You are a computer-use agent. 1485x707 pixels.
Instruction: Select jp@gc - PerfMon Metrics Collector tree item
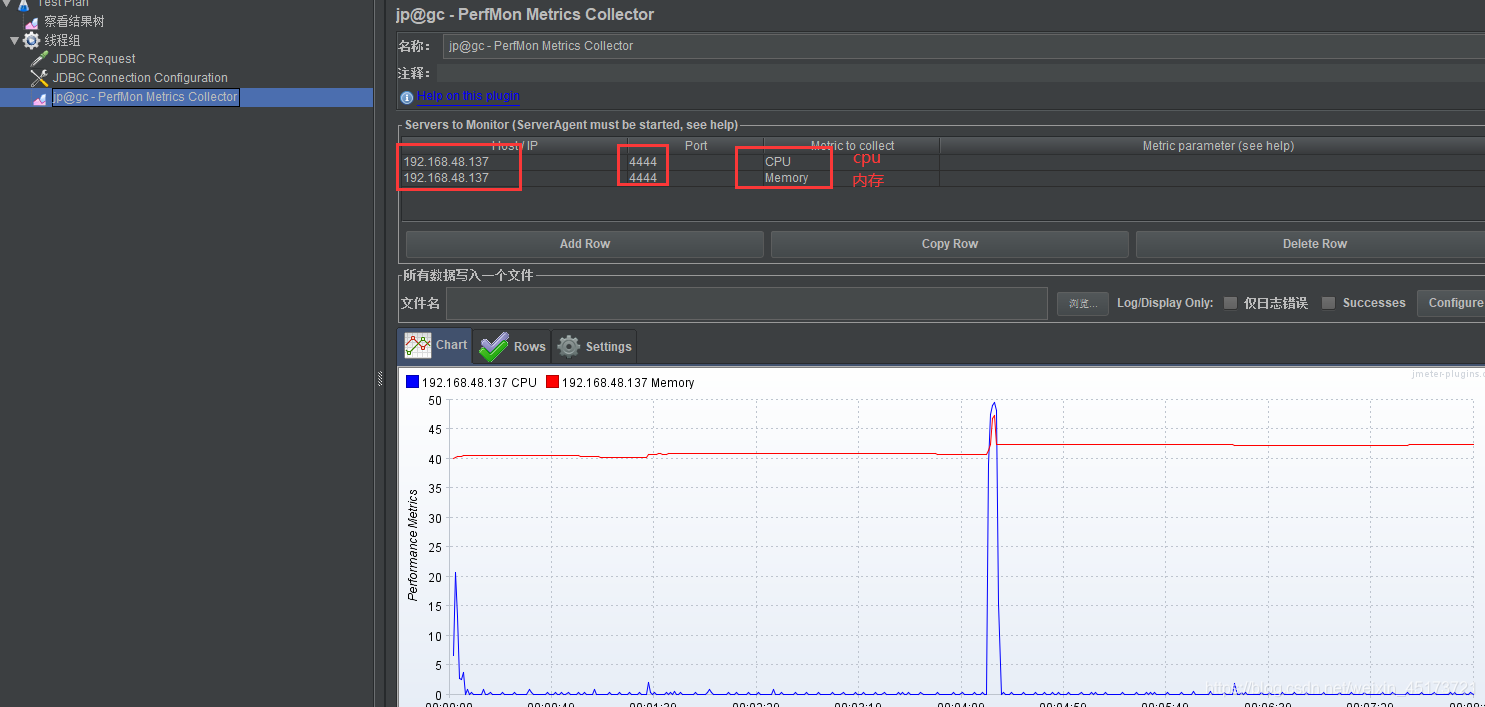(145, 97)
